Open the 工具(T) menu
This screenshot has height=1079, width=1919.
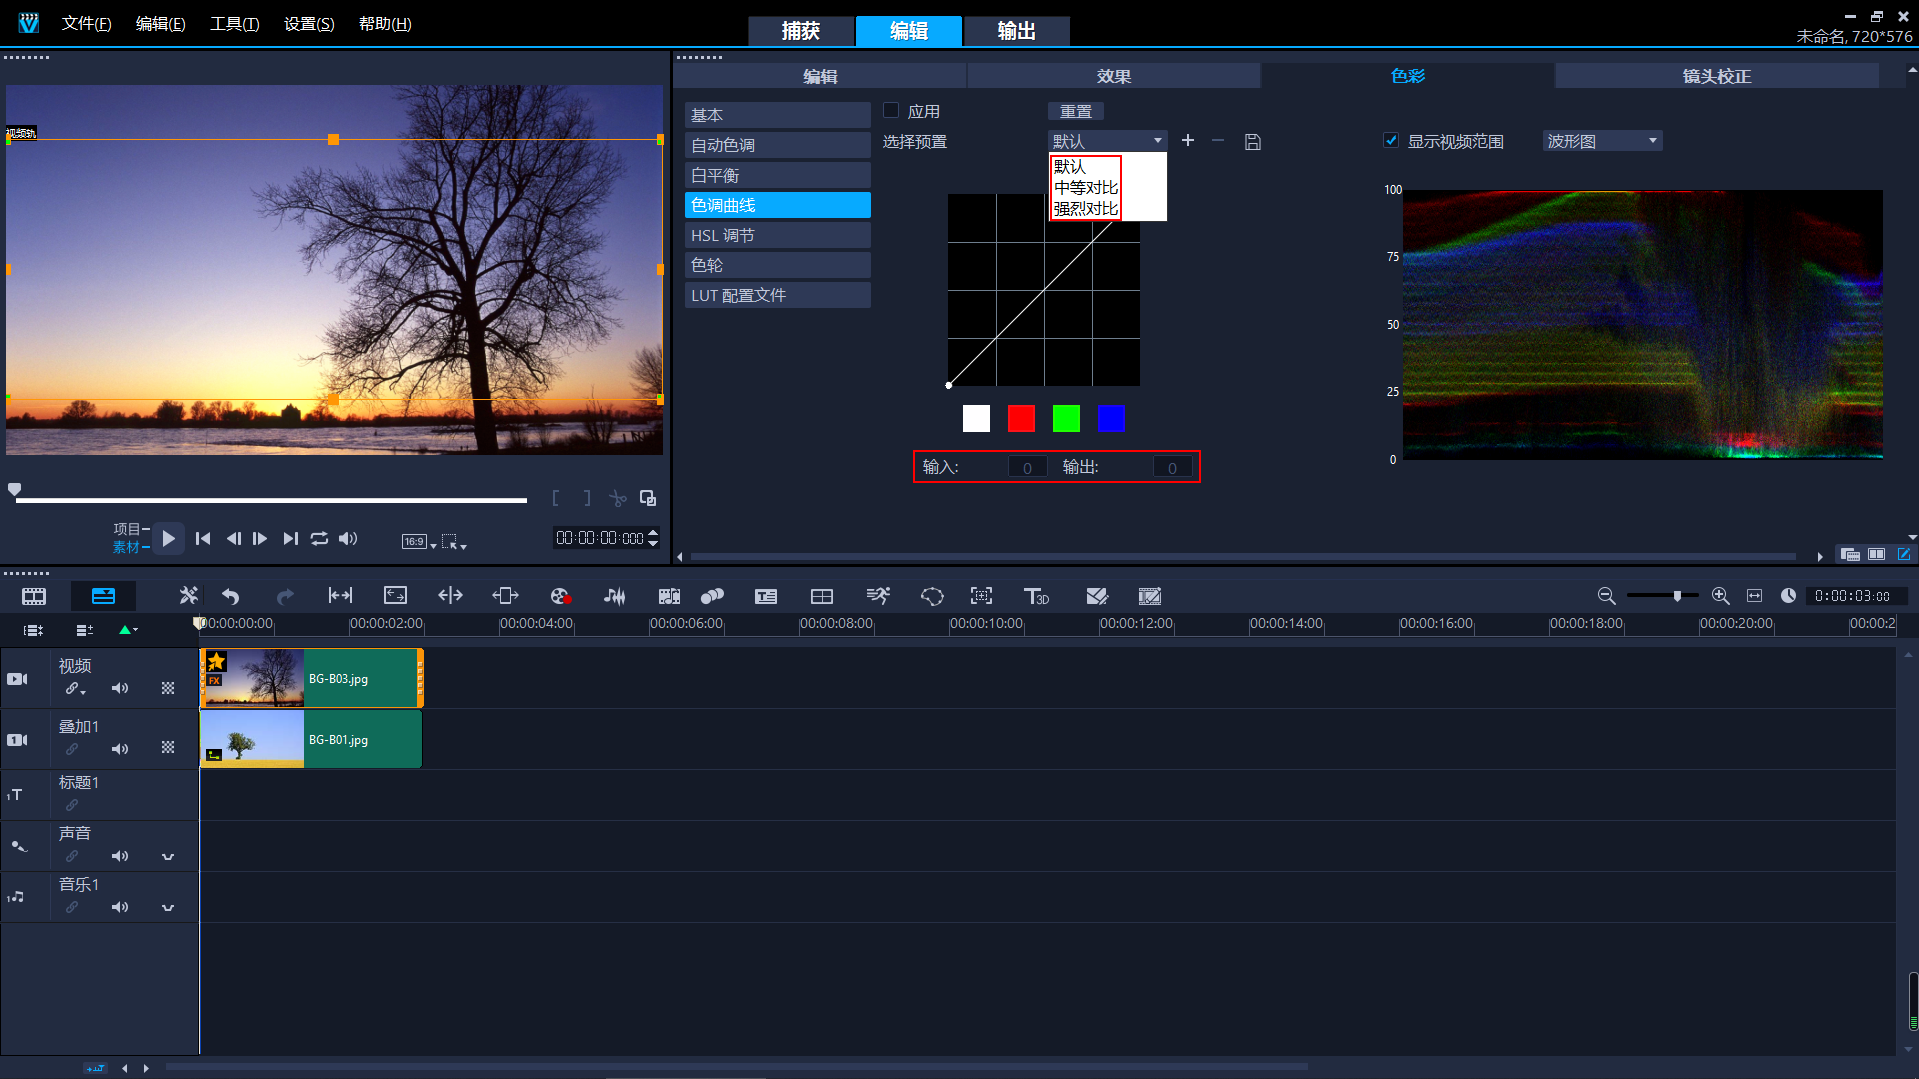pyautogui.click(x=234, y=23)
